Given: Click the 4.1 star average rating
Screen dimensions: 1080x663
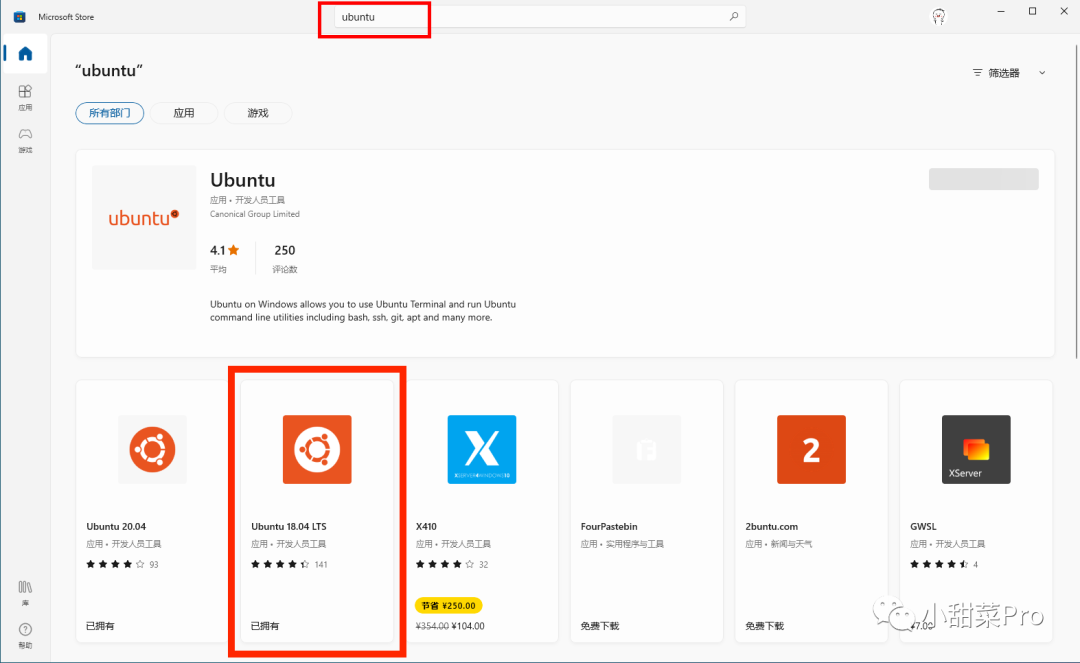Looking at the screenshot, I should coord(224,251).
